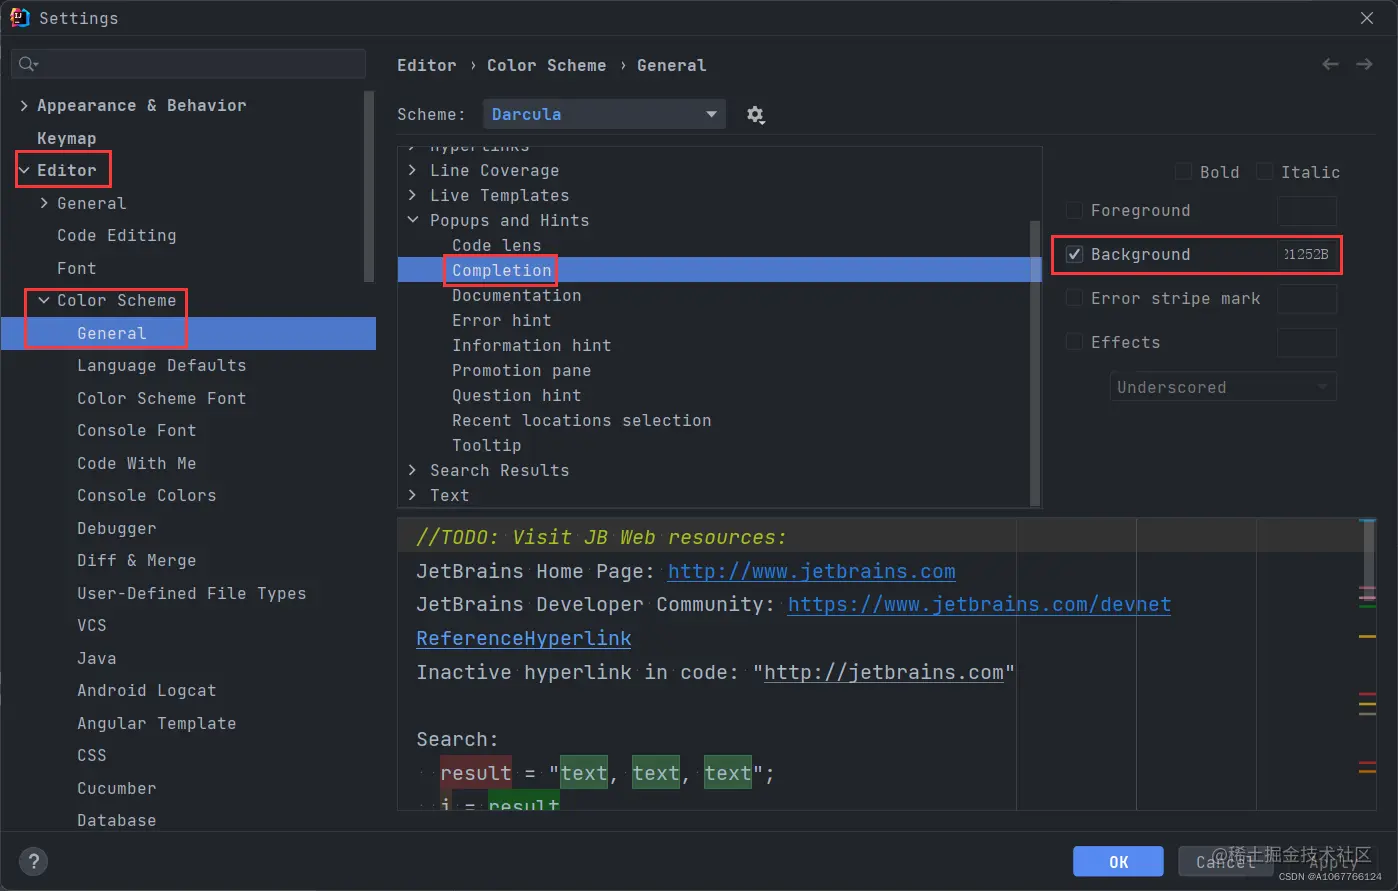Open the Background color swatch 21252B
The image size is (1398, 891).
click(x=1307, y=254)
